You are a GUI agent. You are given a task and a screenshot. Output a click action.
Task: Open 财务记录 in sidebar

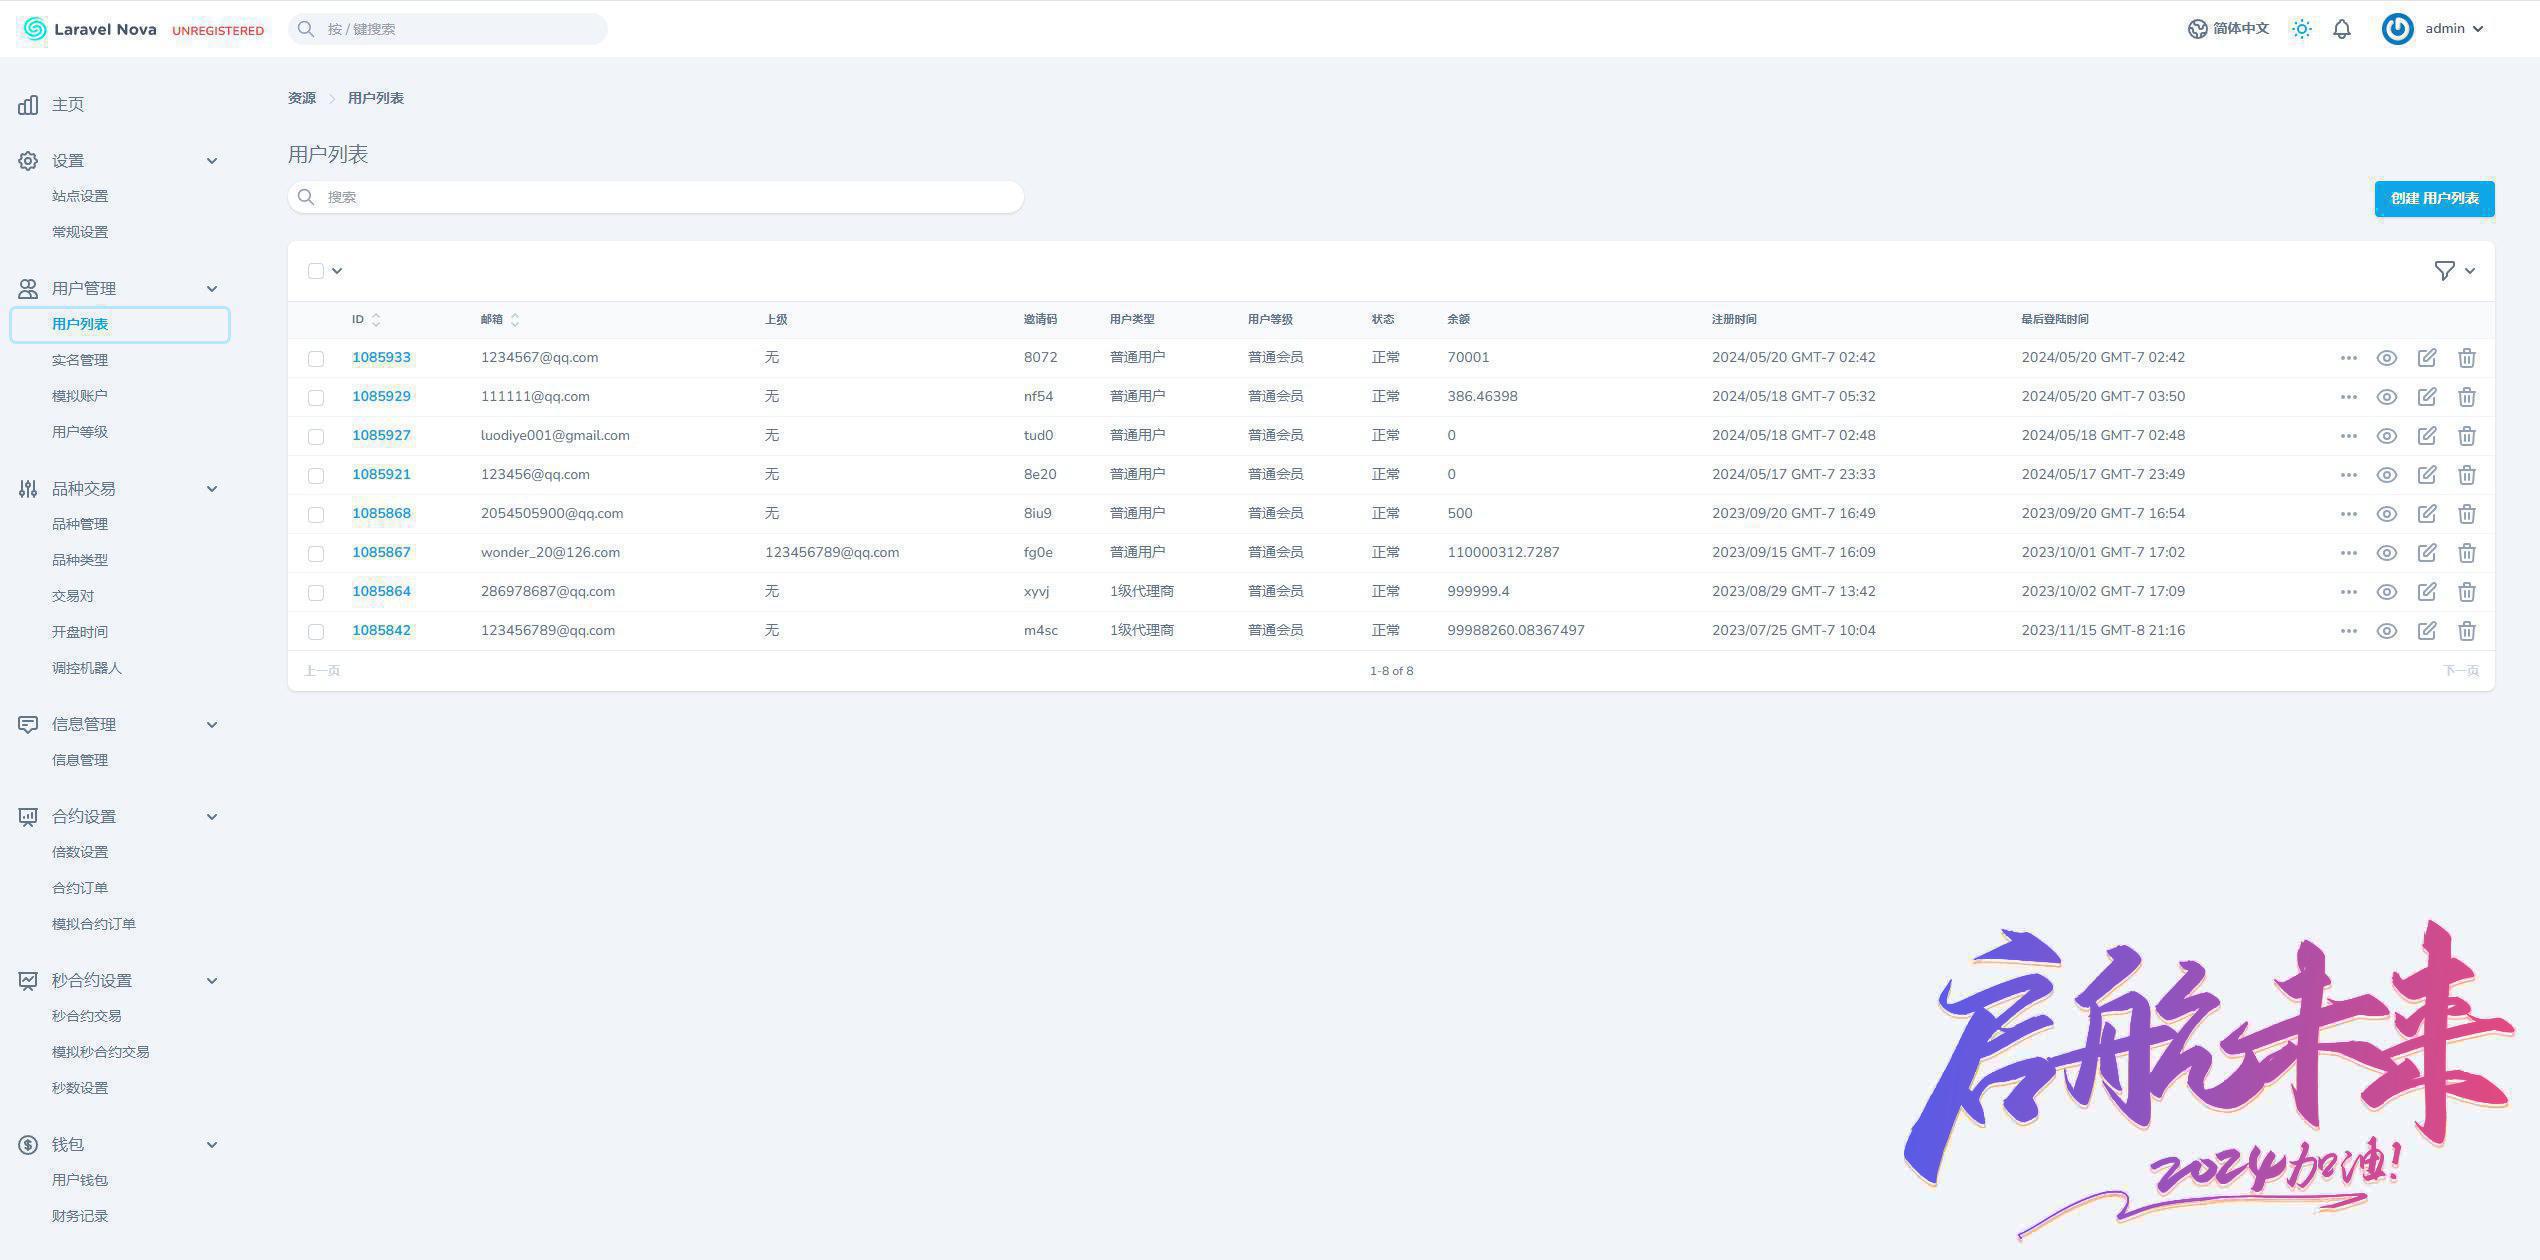80,1216
